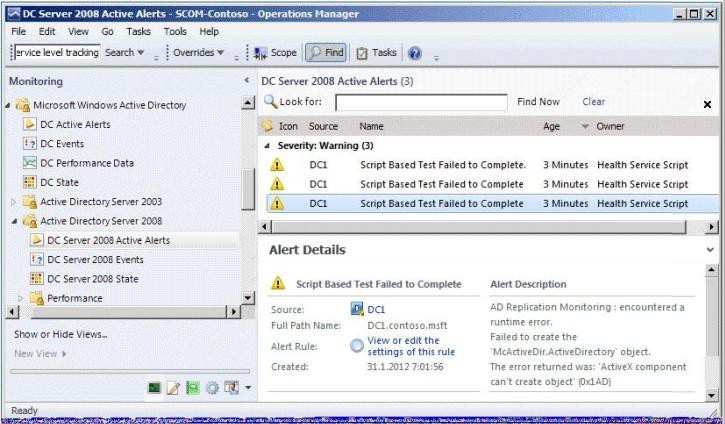Screen dimensions: 725x424
Task: Expand the Active Directory Server 2003 folder
Action: pos(13,202)
